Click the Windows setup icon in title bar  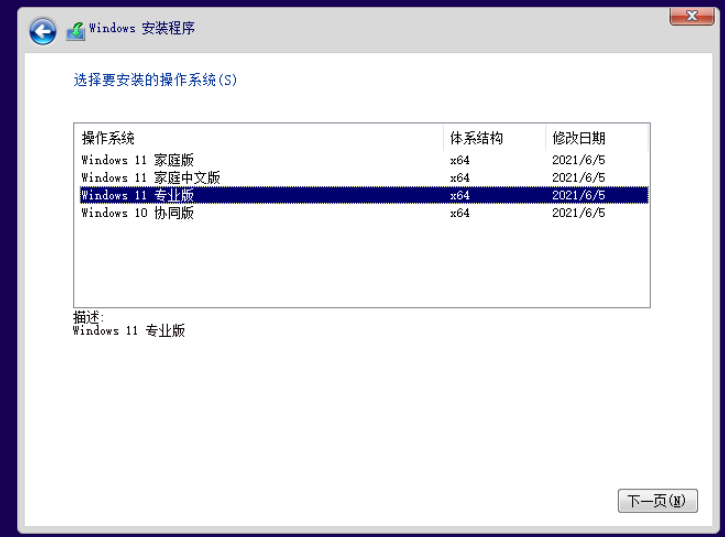[x=76, y=31]
